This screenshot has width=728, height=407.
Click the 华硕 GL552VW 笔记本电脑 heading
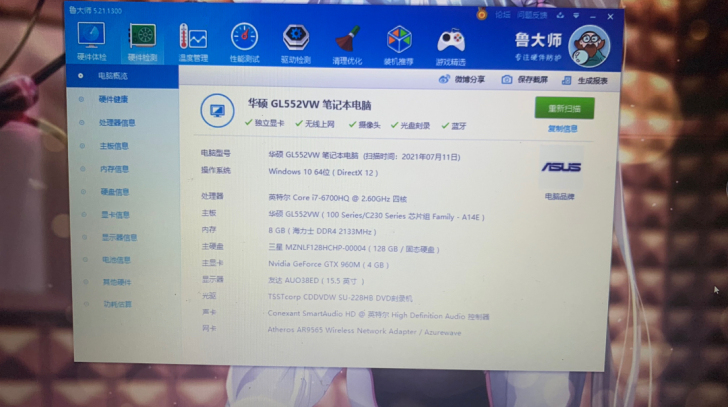[309, 104]
